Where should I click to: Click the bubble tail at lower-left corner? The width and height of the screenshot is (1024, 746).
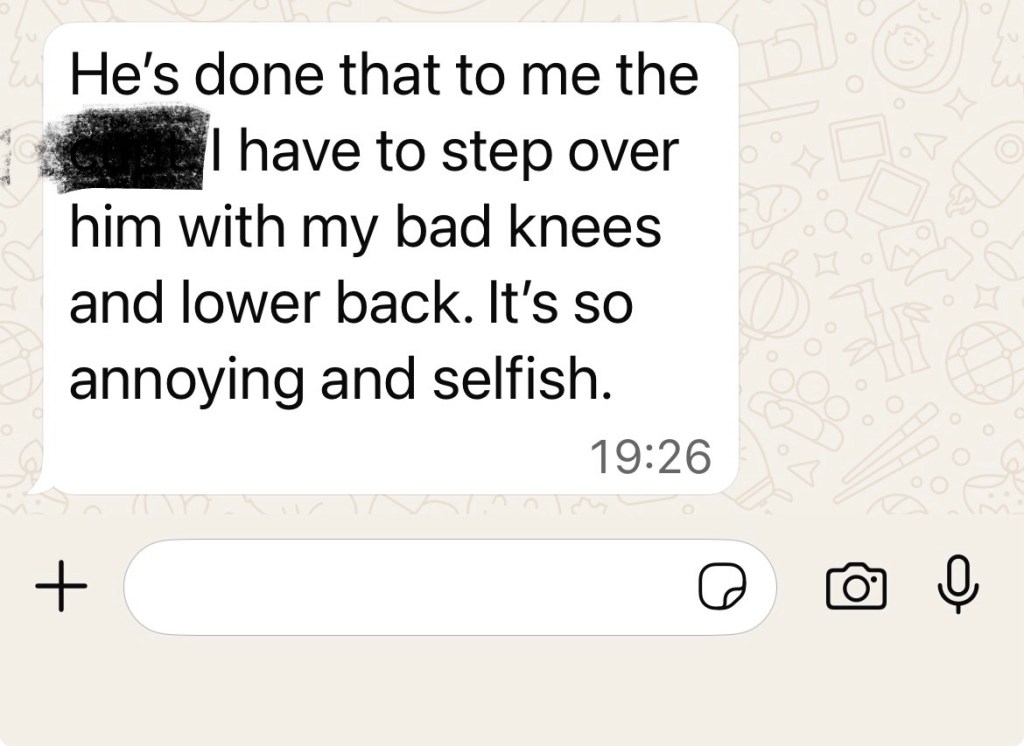pos(40,485)
